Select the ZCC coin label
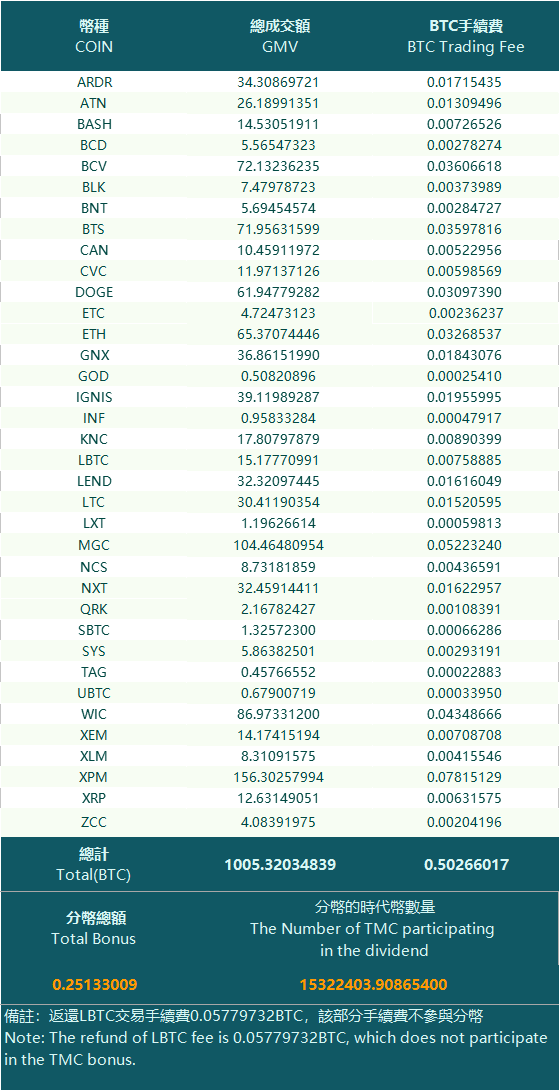Viewport: 559px width, 1090px height. (94, 822)
